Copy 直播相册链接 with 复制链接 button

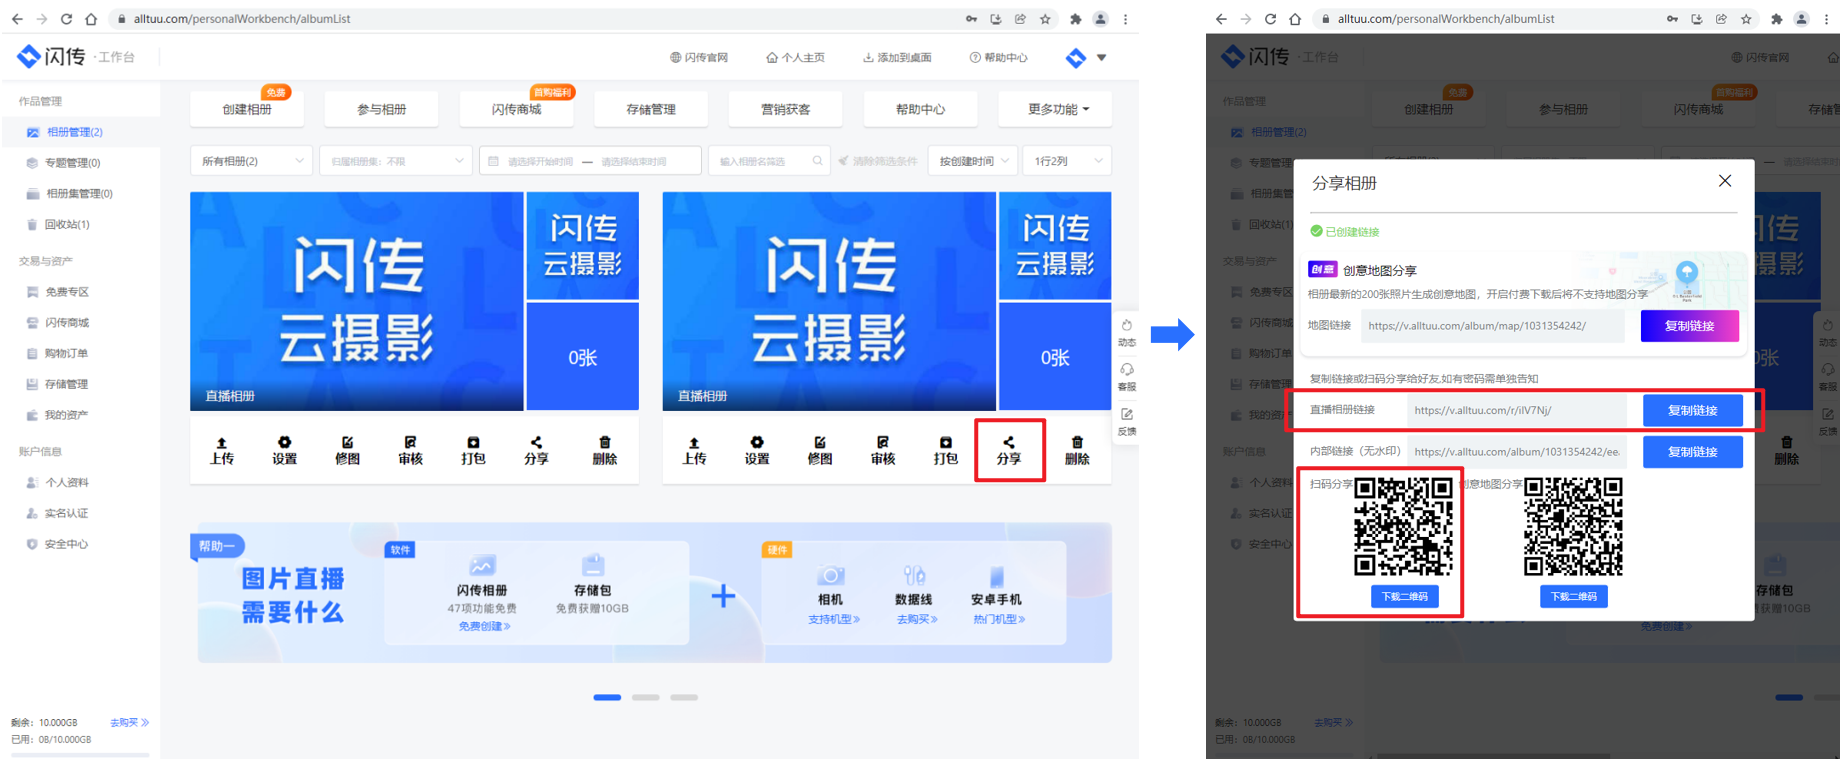click(x=1692, y=410)
